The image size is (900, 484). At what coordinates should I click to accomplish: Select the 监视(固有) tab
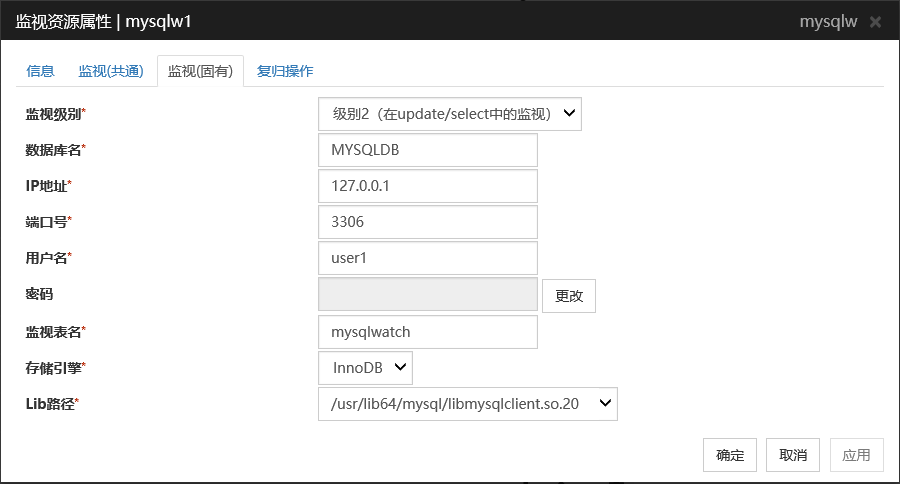pos(200,71)
